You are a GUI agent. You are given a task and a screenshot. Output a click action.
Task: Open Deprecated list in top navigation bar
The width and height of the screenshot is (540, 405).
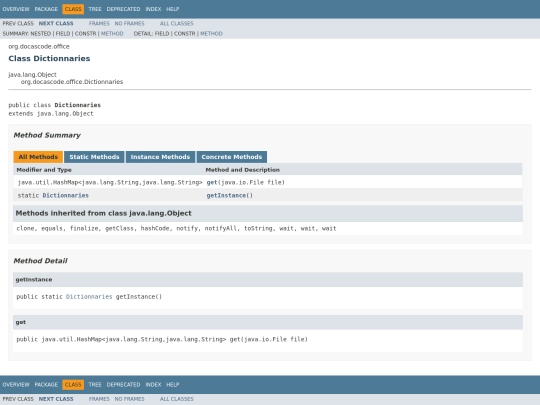pyautogui.click(x=123, y=9)
